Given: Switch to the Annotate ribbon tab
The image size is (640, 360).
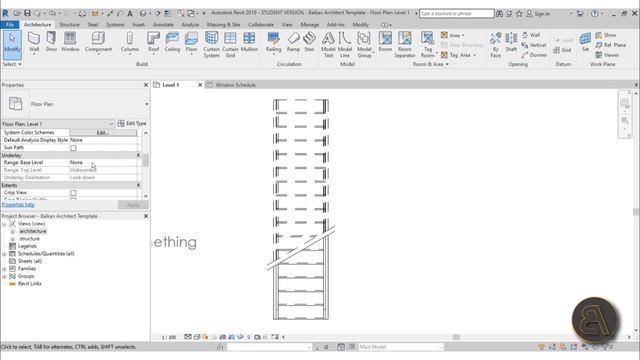Looking at the screenshot, I should (163, 24).
